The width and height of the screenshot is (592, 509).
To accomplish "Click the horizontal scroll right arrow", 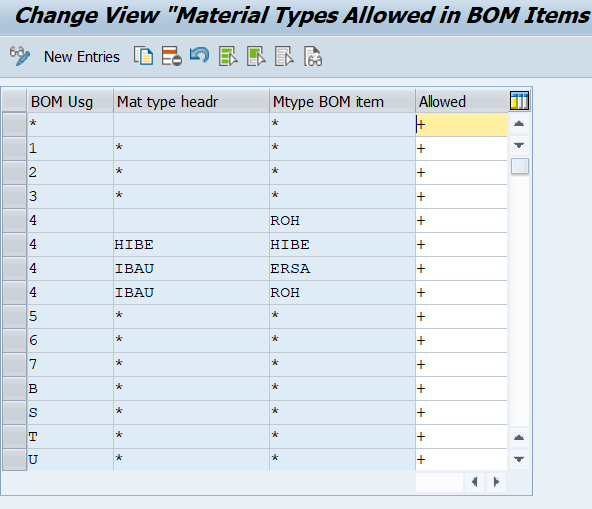I will tap(496, 482).
